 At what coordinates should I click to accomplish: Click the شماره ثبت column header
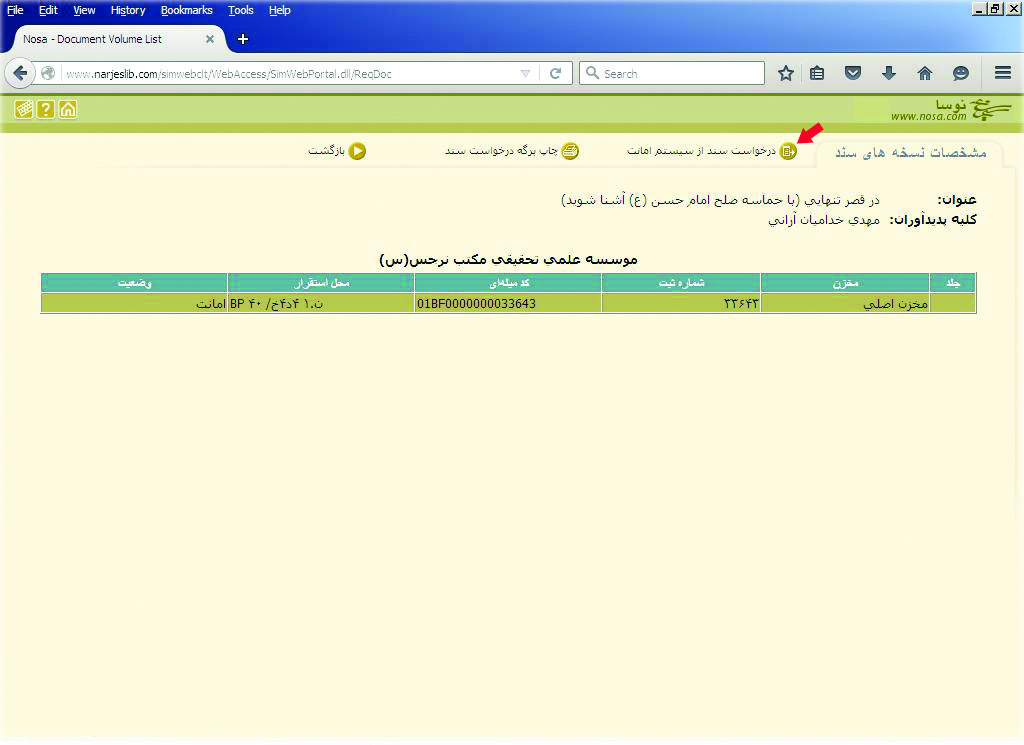681,283
